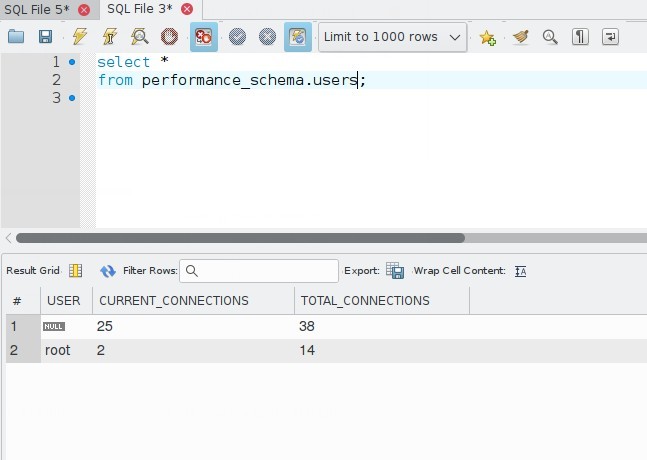Stop query execution hand icon
Screen dimensions: 647x460
pyautogui.click(x=169, y=37)
